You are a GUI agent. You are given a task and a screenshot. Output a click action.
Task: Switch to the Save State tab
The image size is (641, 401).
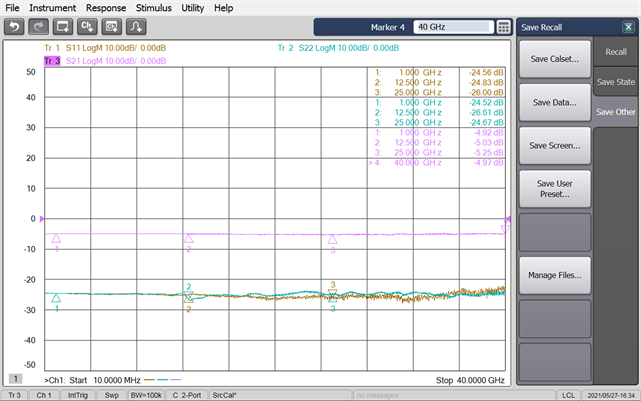coord(616,82)
